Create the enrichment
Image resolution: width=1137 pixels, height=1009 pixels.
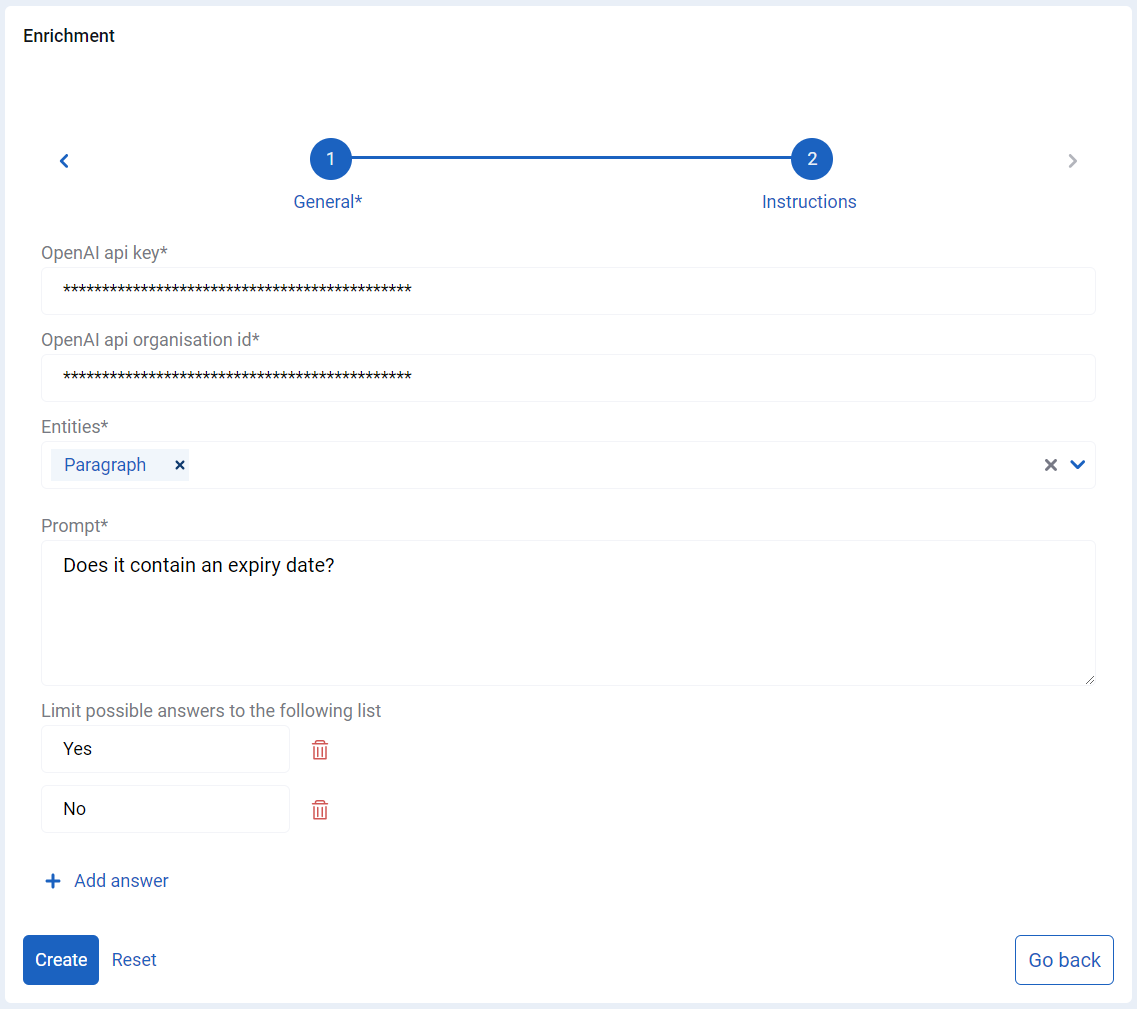[x=61, y=960]
